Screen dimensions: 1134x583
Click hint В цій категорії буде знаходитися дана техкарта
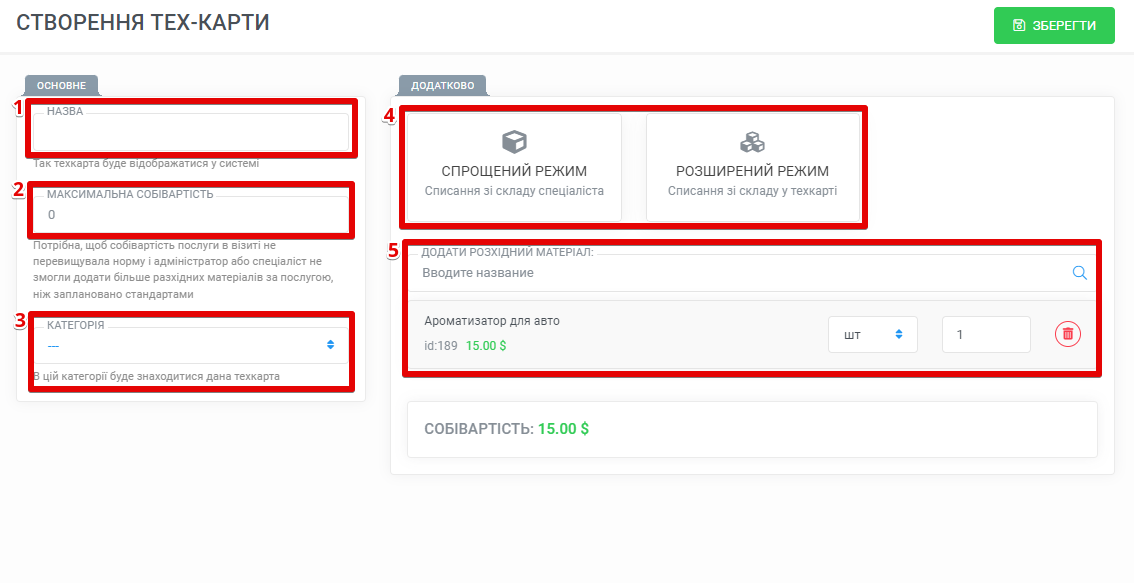156,376
